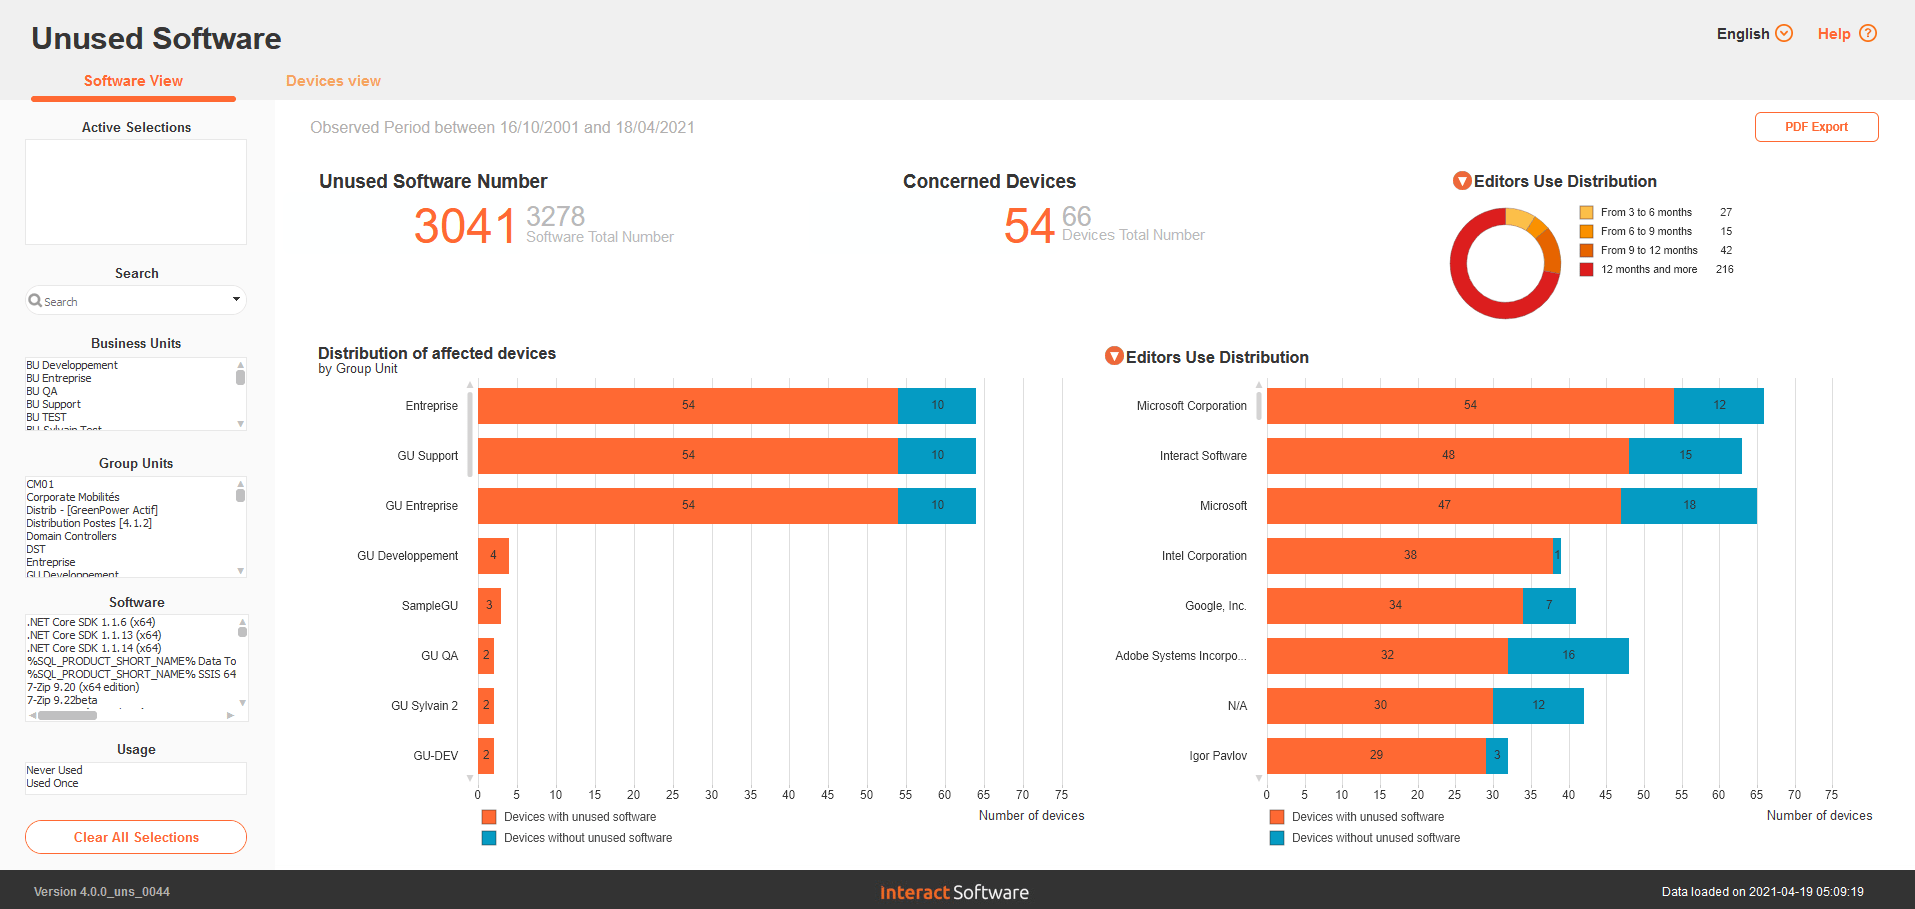Click the Entreprise orange bar showing 54

click(x=688, y=405)
